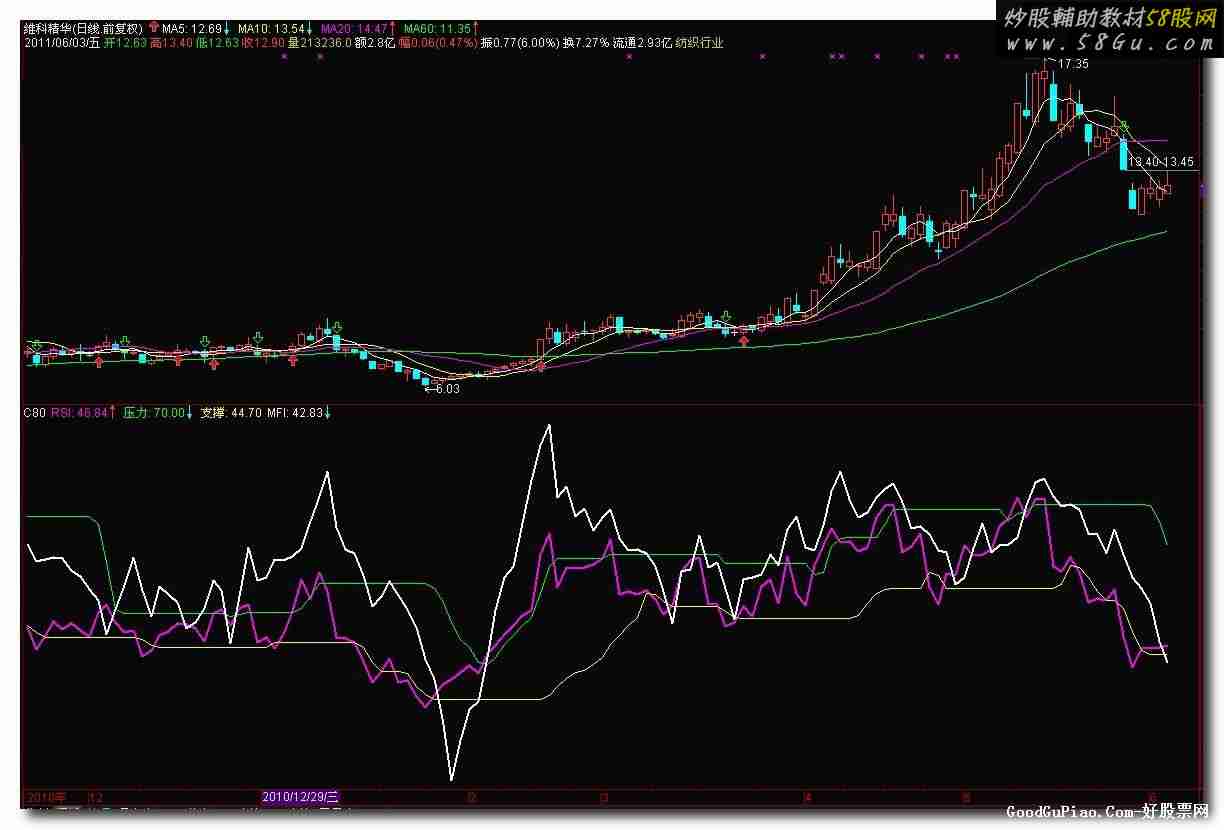
Task: Click the red up arrow after RSI value
Action: pyautogui.click(x=112, y=412)
